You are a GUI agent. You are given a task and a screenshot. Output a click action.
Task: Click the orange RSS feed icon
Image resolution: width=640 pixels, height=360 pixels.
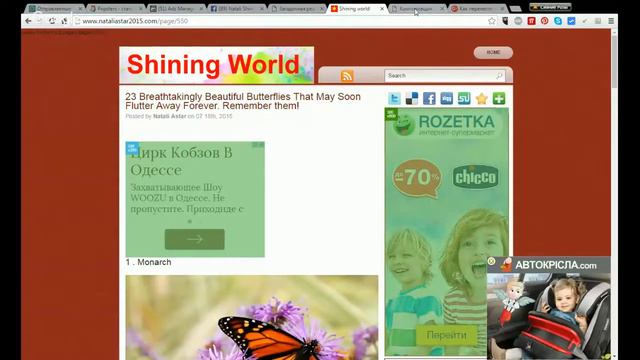(347, 76)
